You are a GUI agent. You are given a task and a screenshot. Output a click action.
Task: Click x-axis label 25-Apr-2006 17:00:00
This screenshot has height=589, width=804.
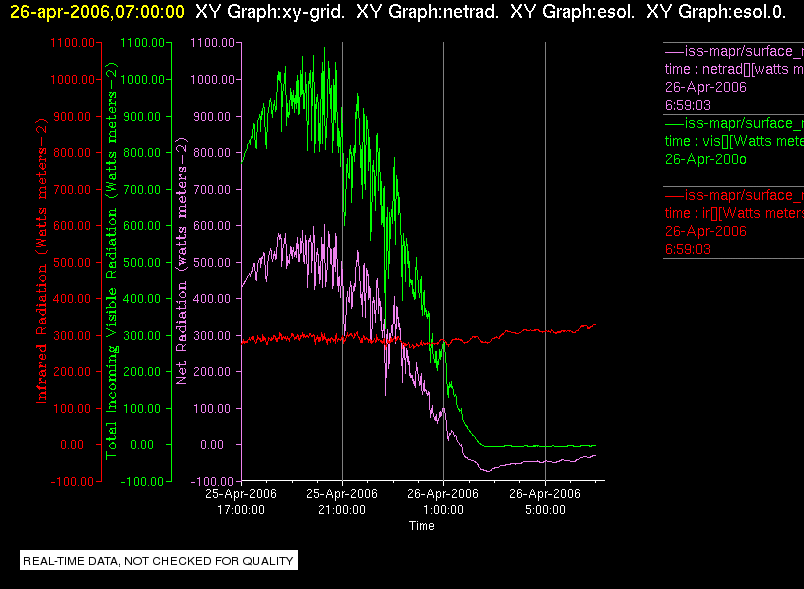coord(241,501)
